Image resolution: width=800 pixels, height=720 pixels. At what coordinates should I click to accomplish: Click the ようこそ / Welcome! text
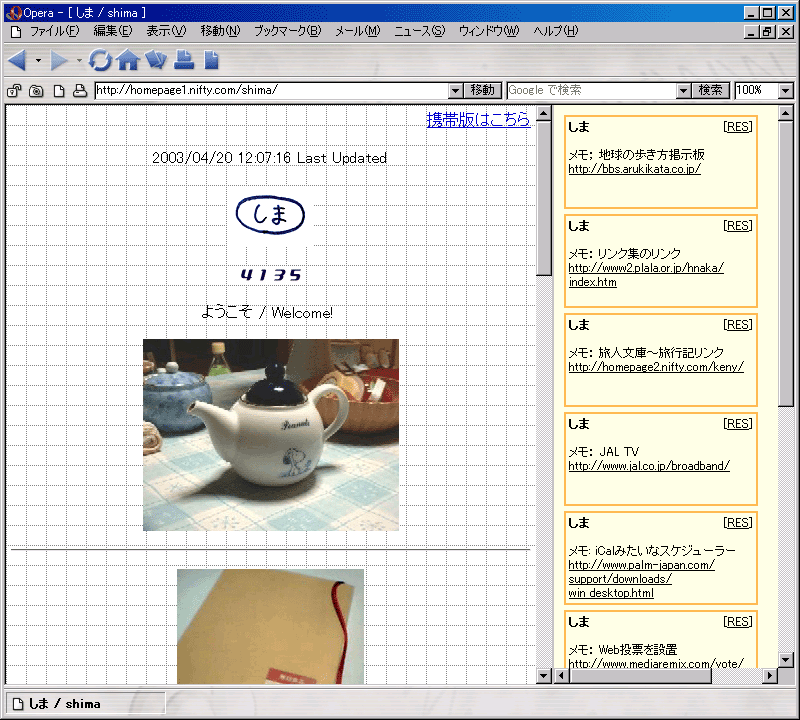(x=267, y=312)
